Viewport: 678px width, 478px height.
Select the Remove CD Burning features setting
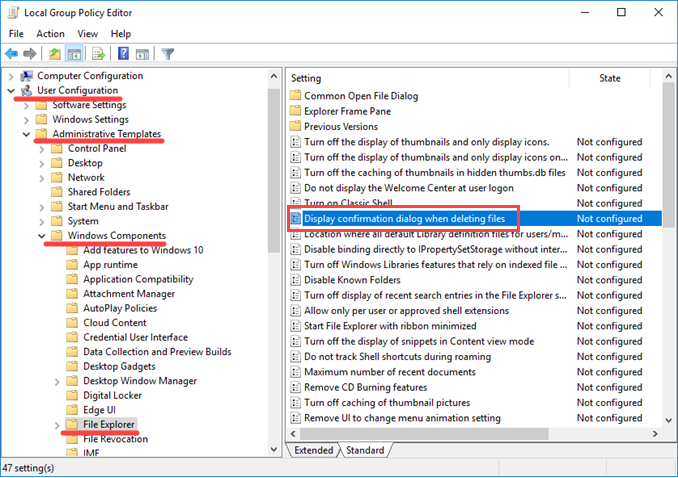tap(365, 387)
